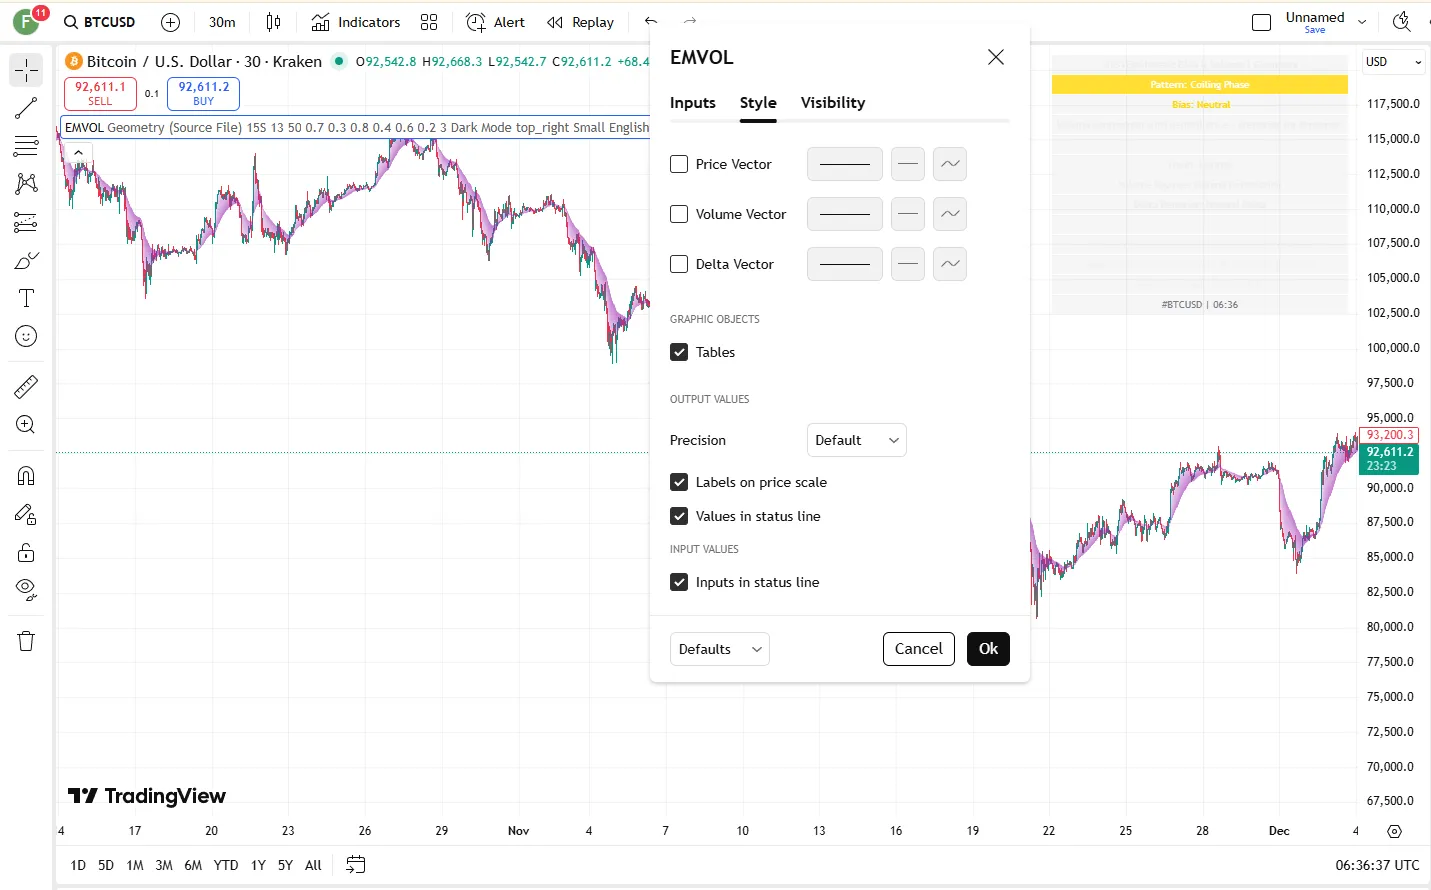Select the text annotation tool

(26, 298)
